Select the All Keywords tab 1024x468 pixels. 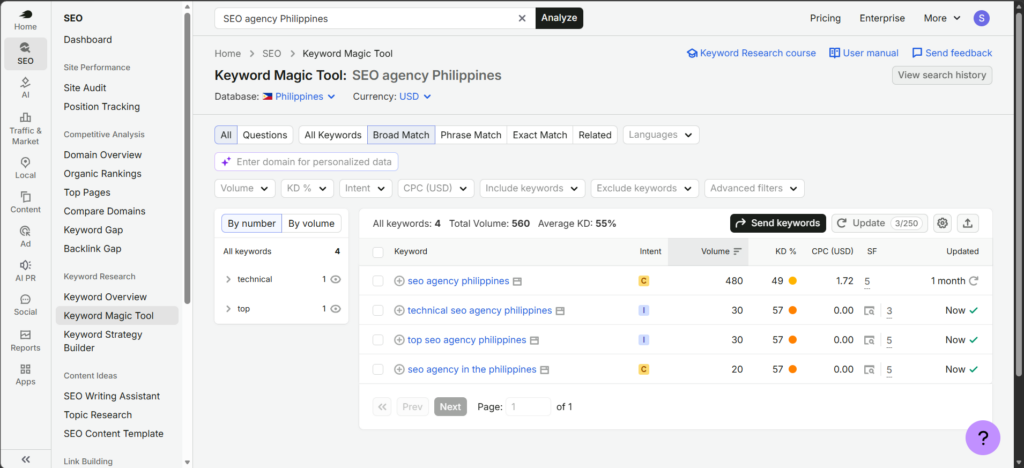pyautogui.click(x=333, y=135)
